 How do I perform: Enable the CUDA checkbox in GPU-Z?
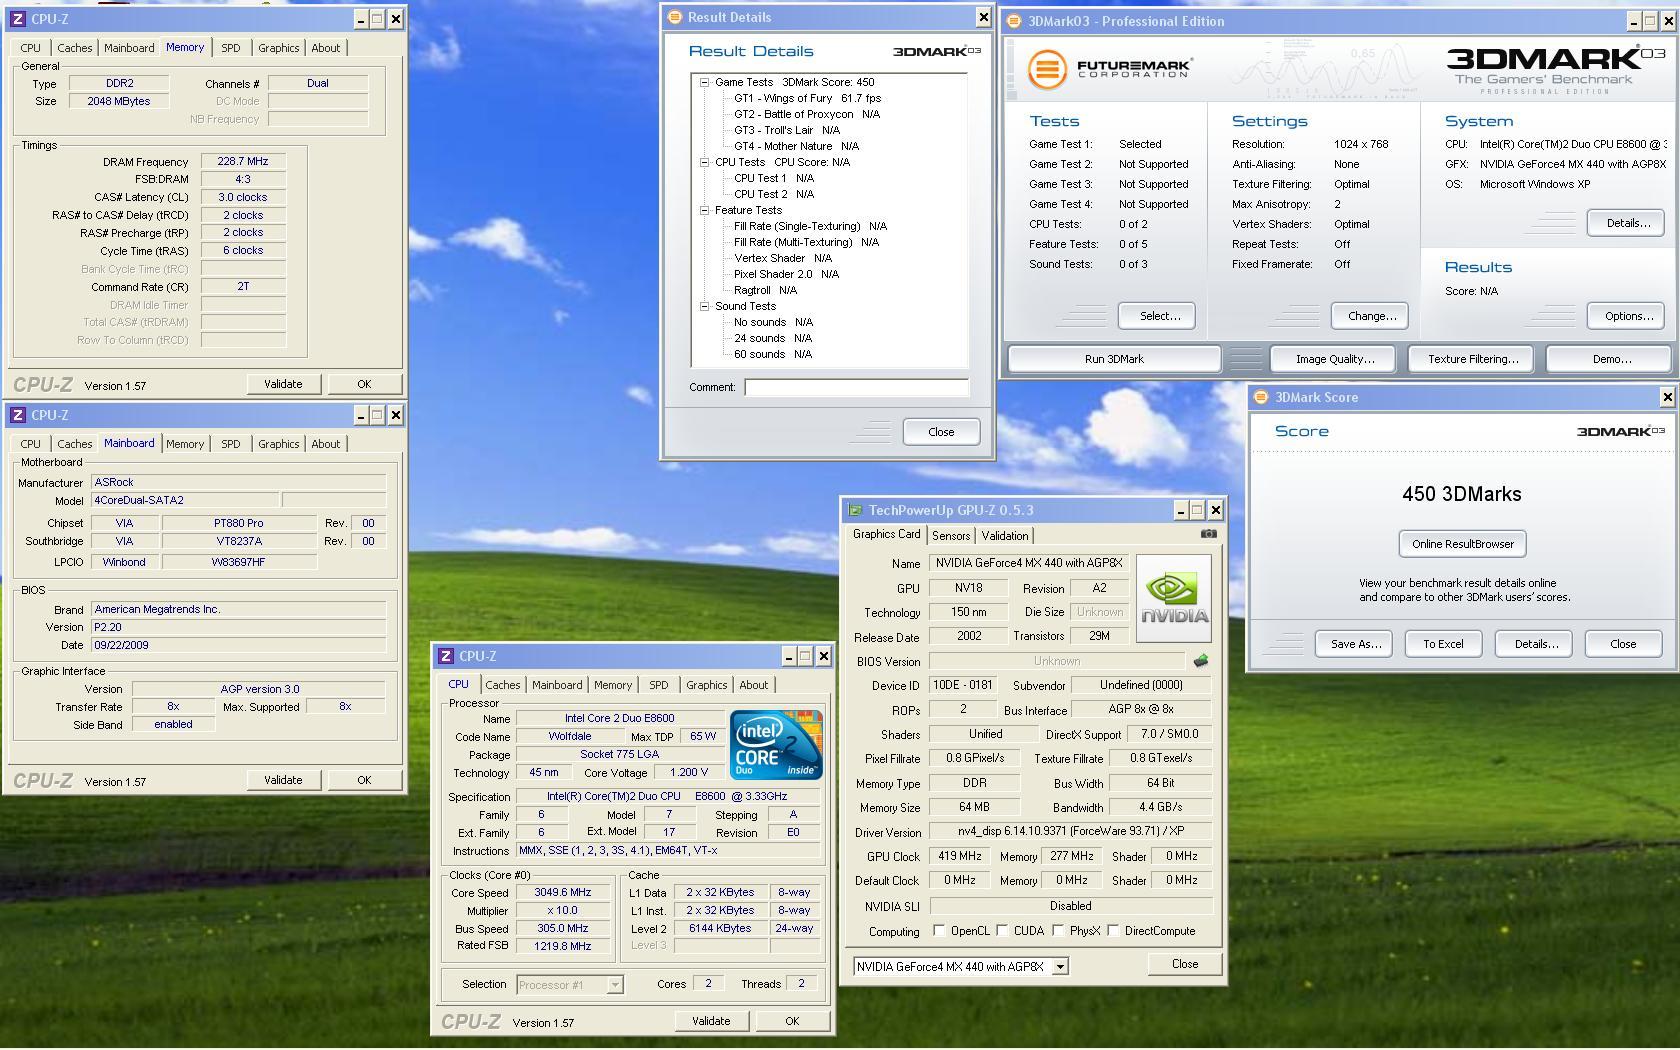pyautogui.click(x=1002, y=930)
